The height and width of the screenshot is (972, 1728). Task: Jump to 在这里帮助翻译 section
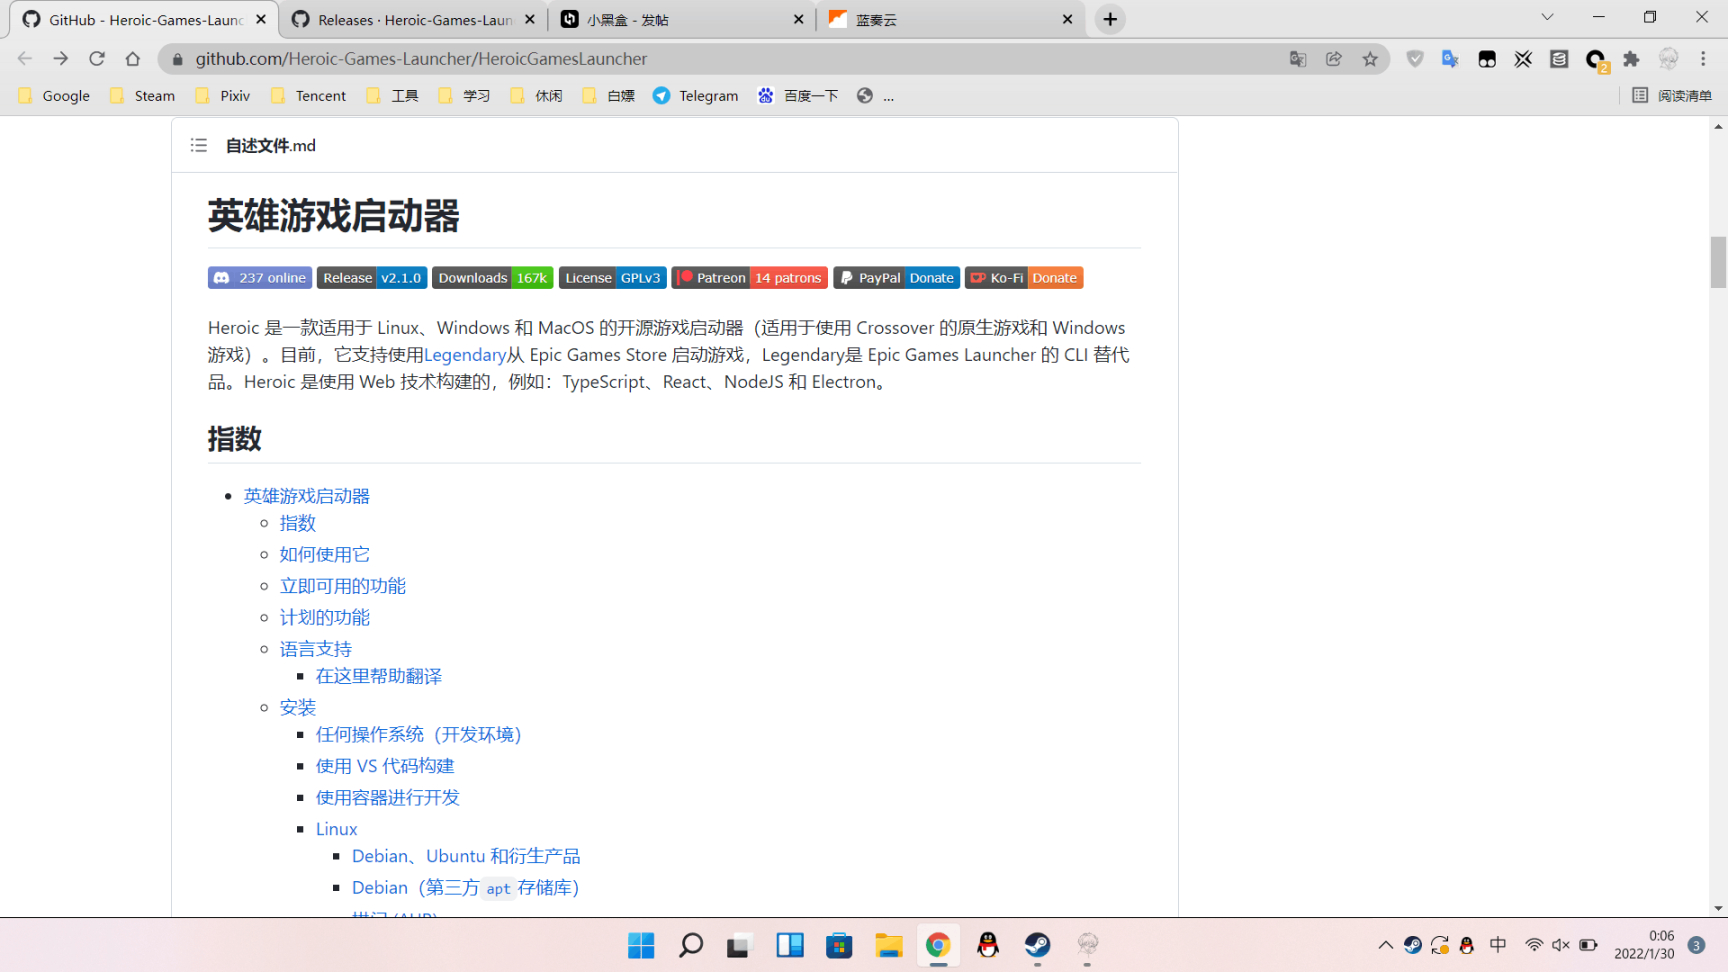point(379,676)
